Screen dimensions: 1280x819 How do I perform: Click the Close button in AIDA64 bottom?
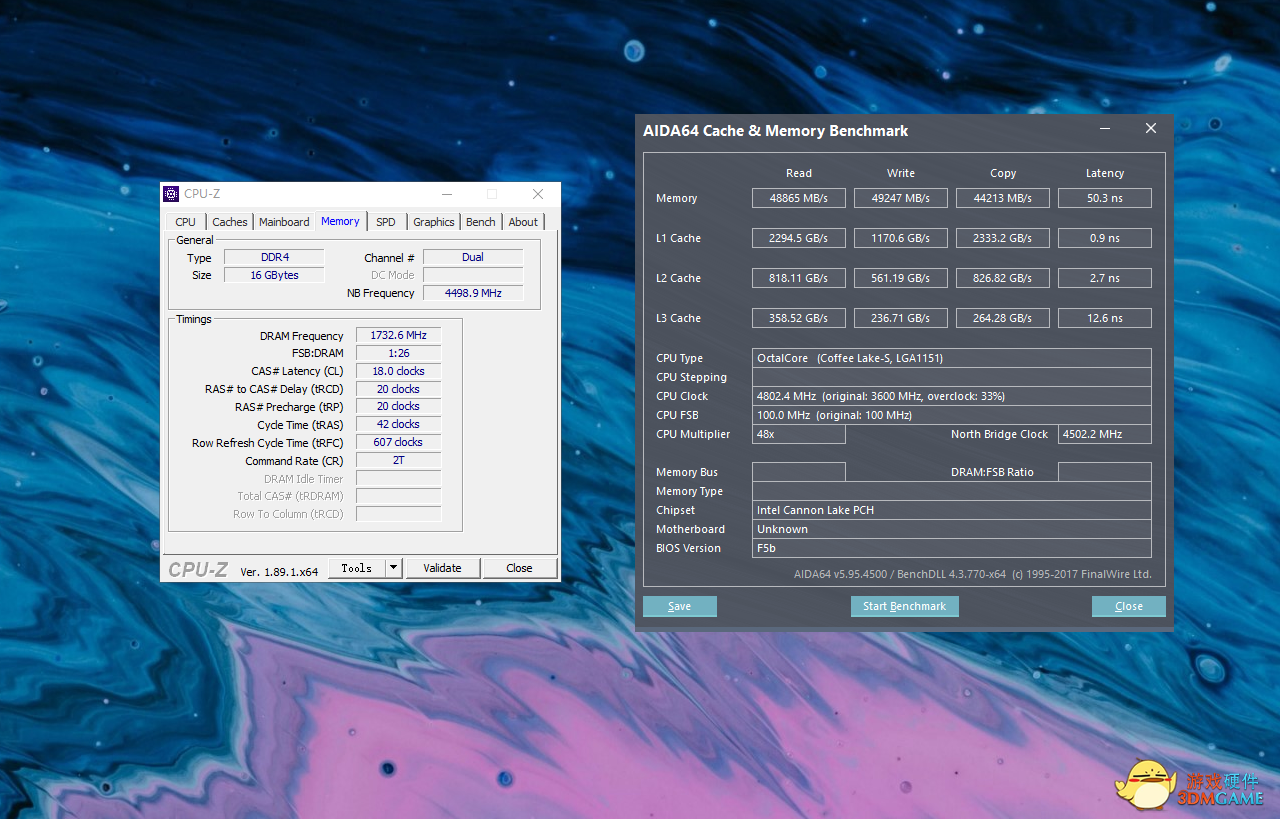pos(1129,606)
